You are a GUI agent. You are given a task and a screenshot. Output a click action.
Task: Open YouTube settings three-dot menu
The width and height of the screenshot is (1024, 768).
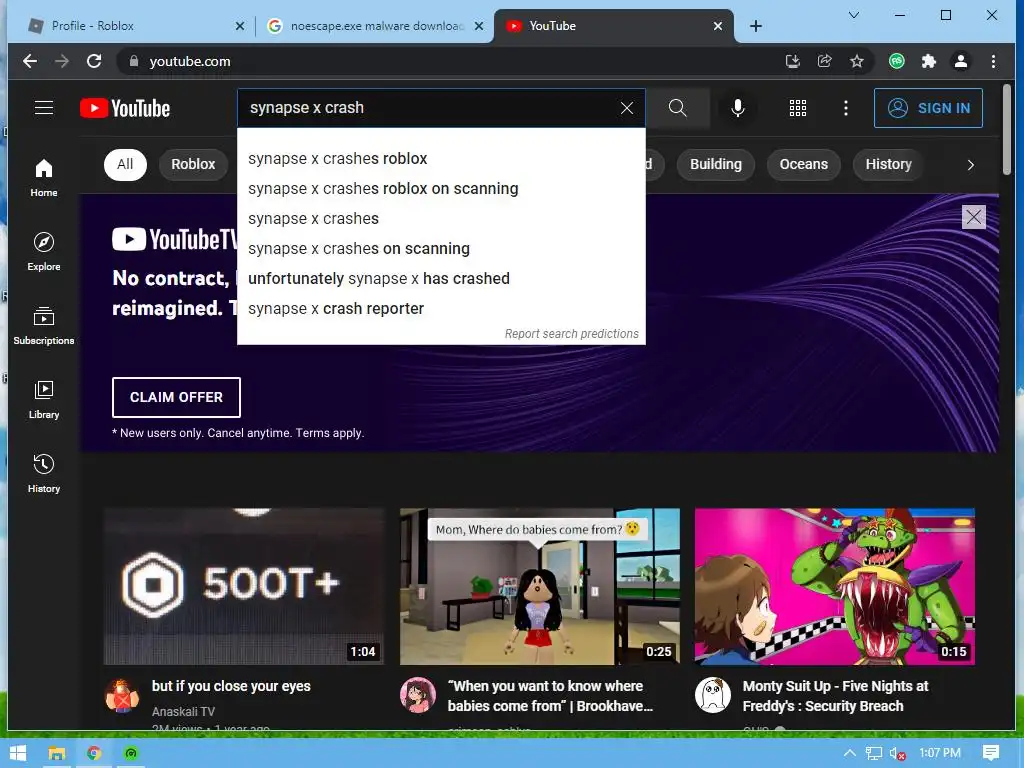click(x=846, y=108)
